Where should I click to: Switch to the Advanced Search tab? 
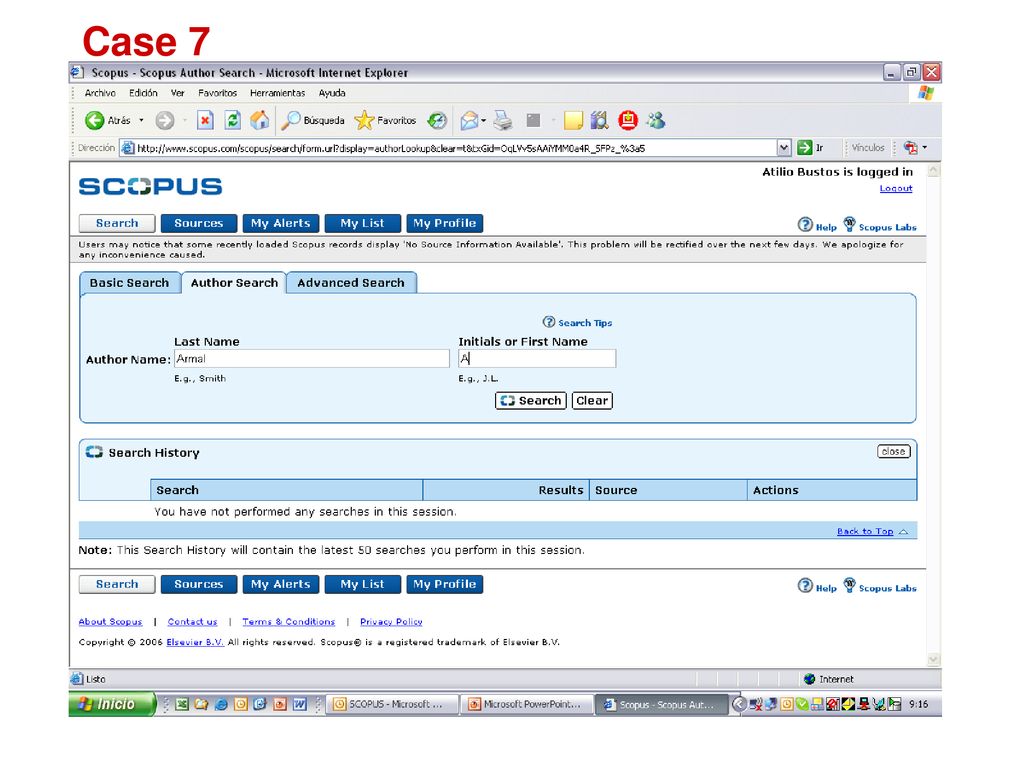[x=351, y=283]
